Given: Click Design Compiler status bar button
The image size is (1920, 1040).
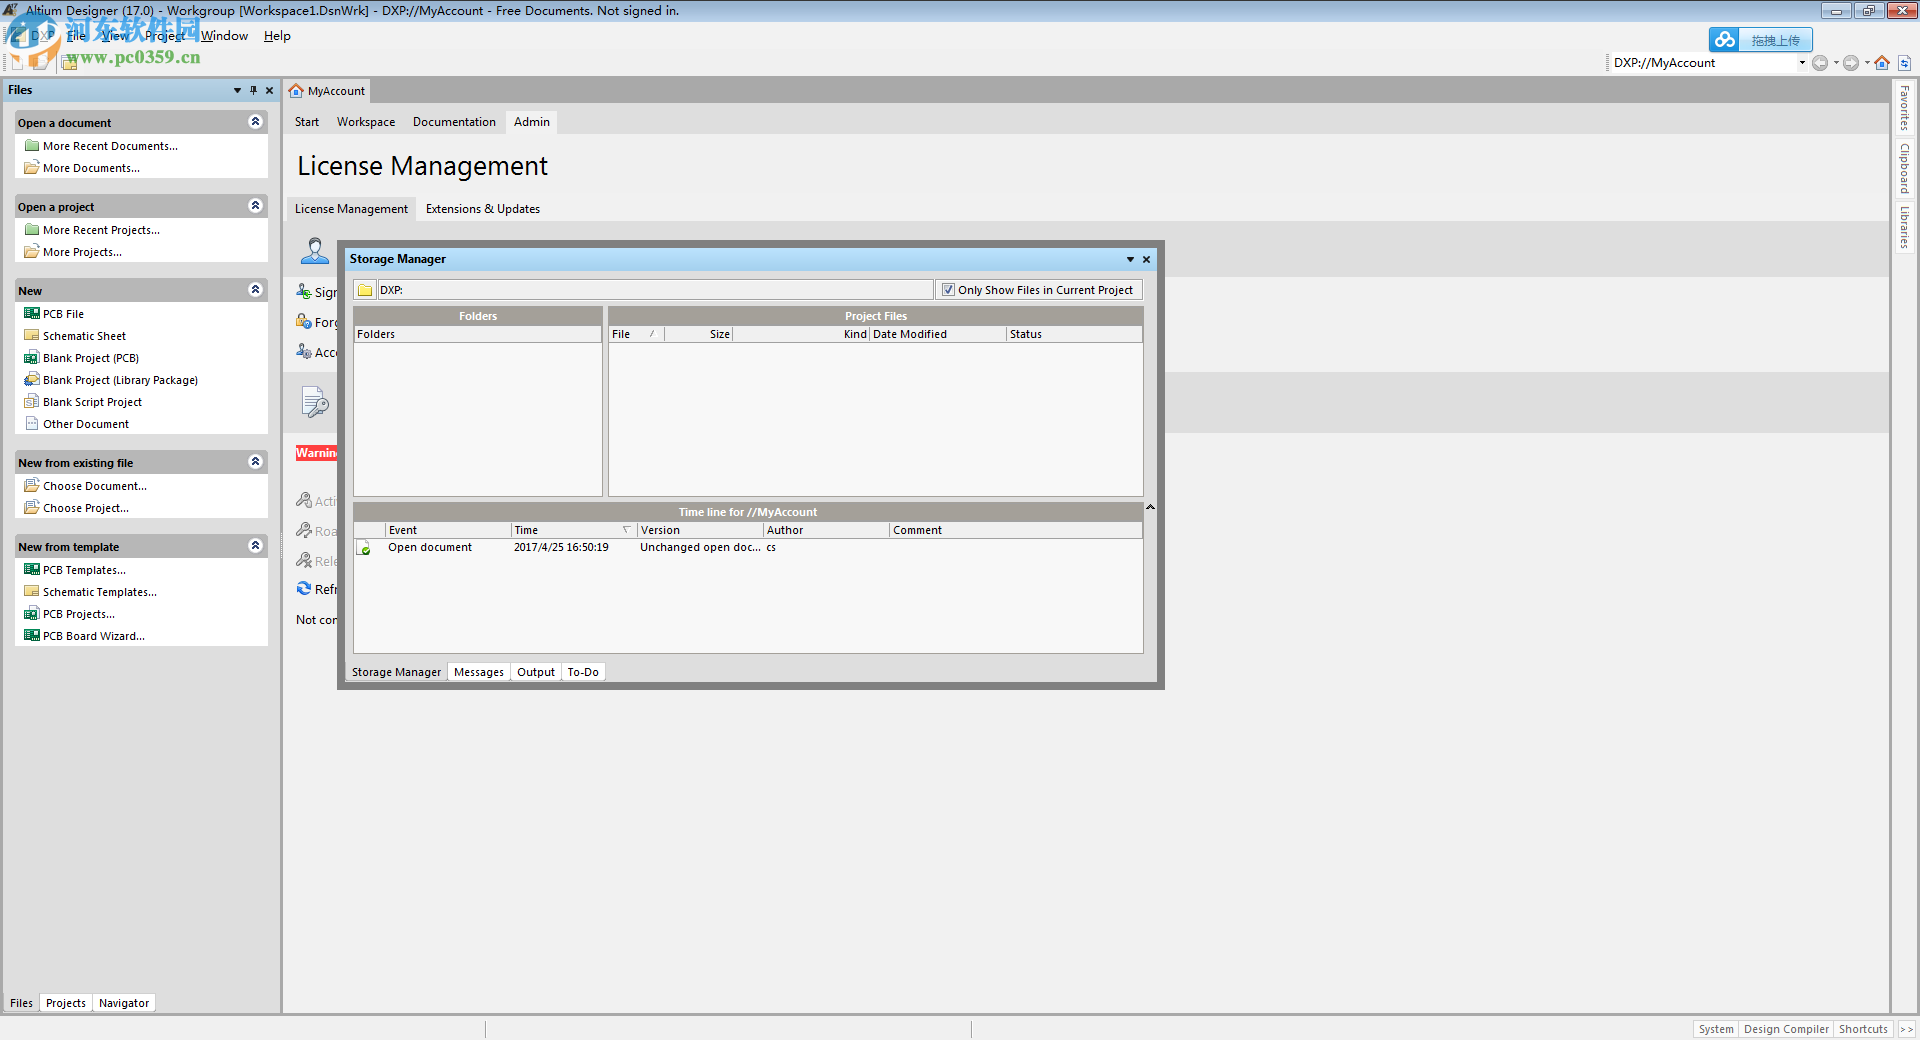Looking at the screenshot, I should [1786, 1029].
